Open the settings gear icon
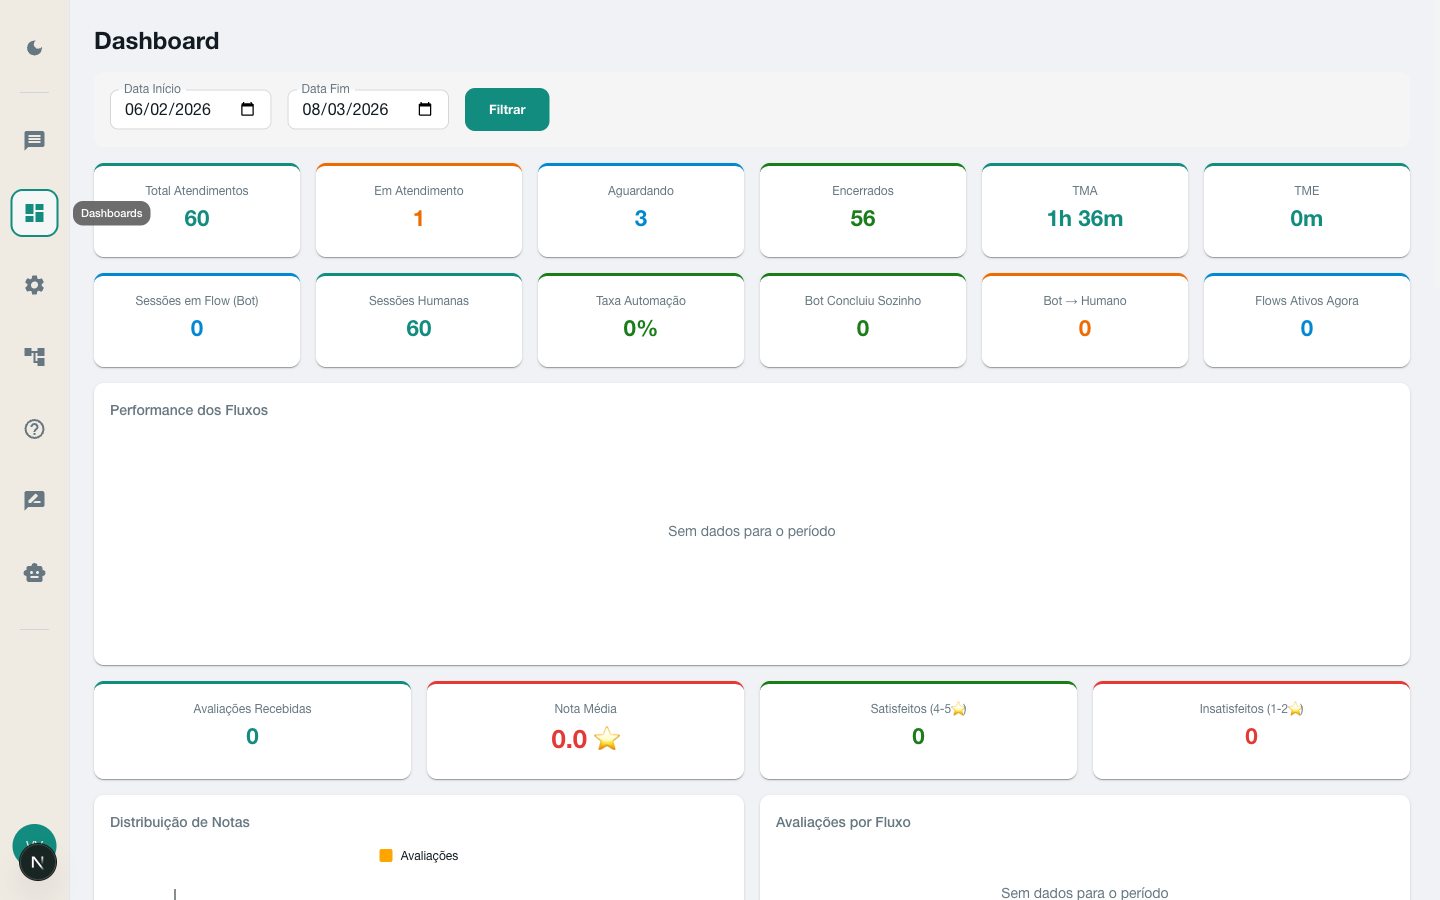This screenshot has width=1440, height=900. click(34, 285)
